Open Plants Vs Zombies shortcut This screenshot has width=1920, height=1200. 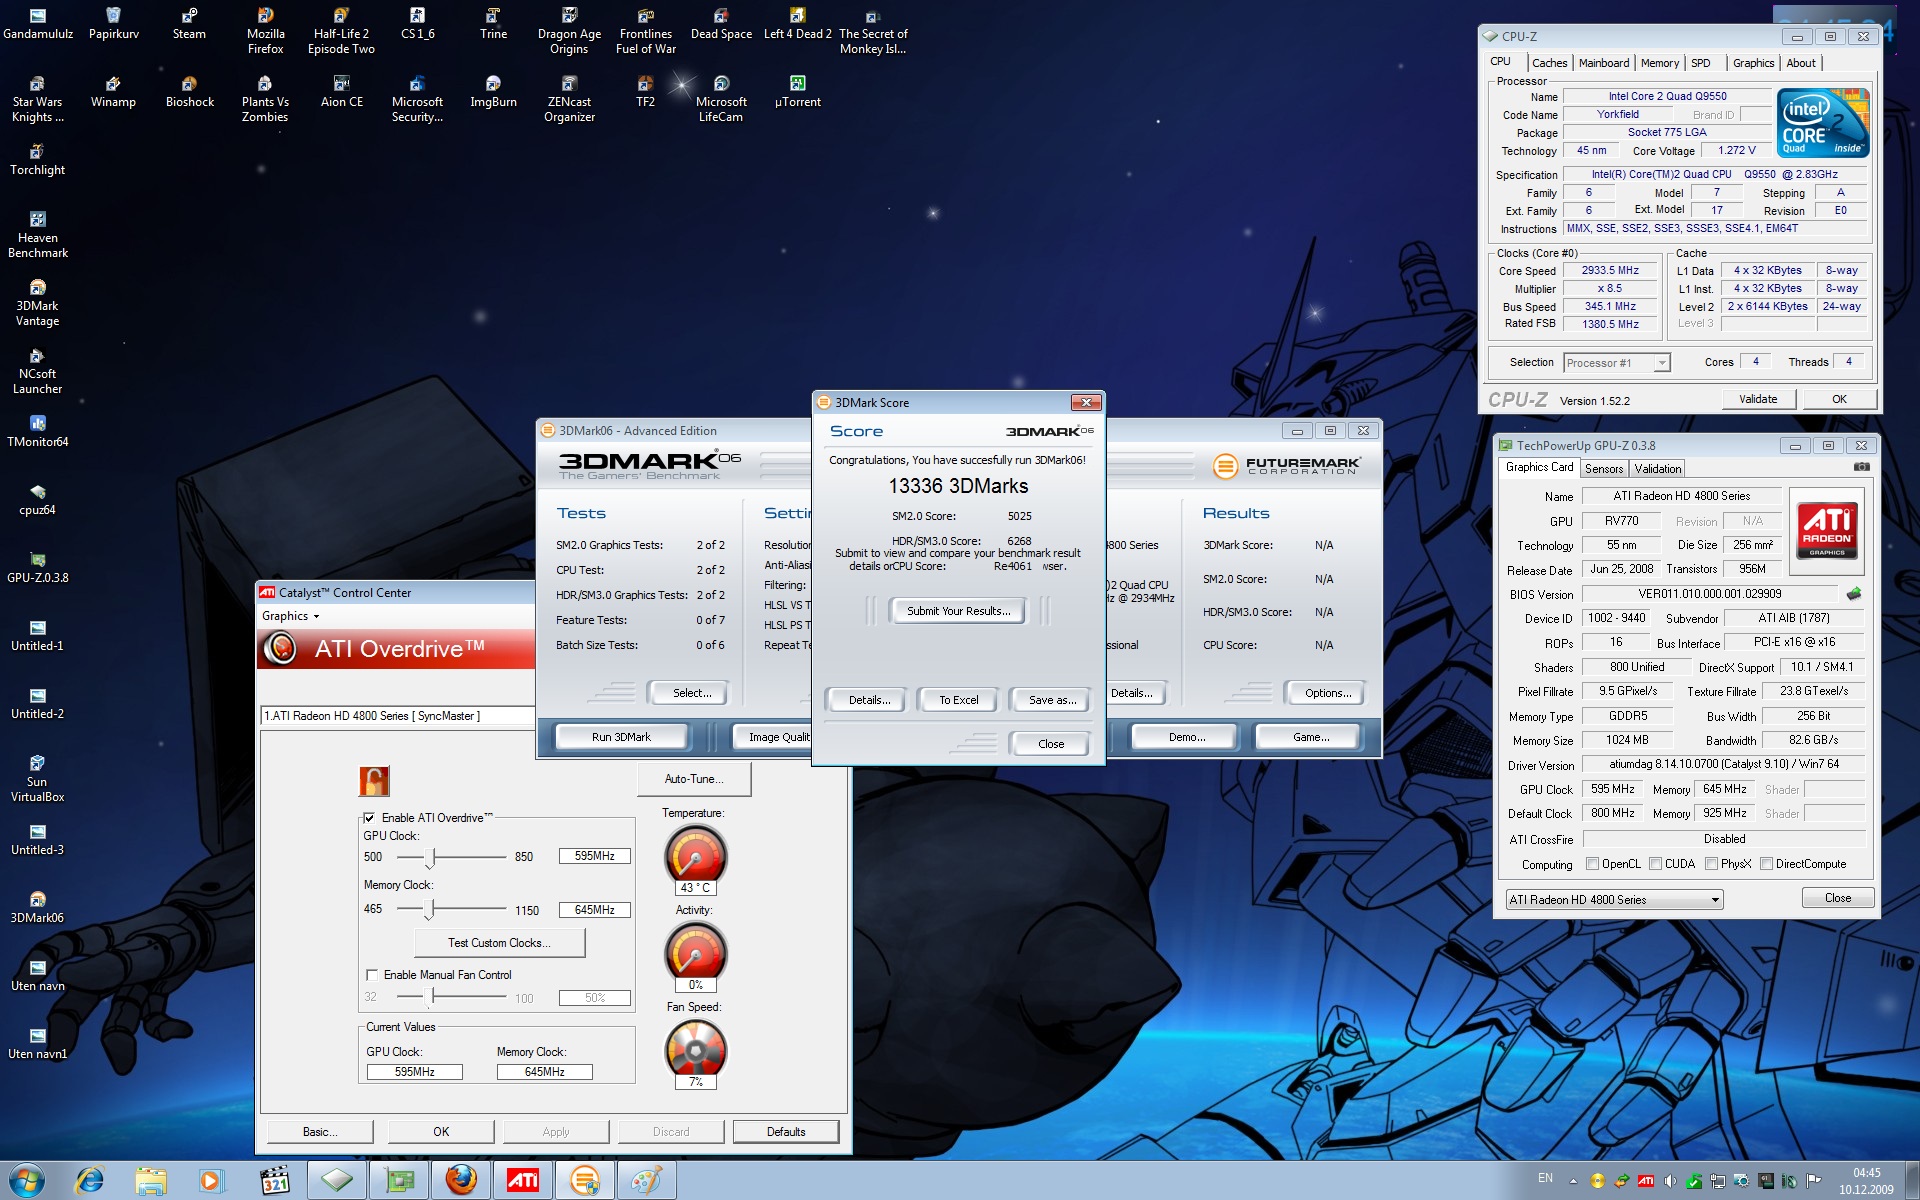click(265, 99)
